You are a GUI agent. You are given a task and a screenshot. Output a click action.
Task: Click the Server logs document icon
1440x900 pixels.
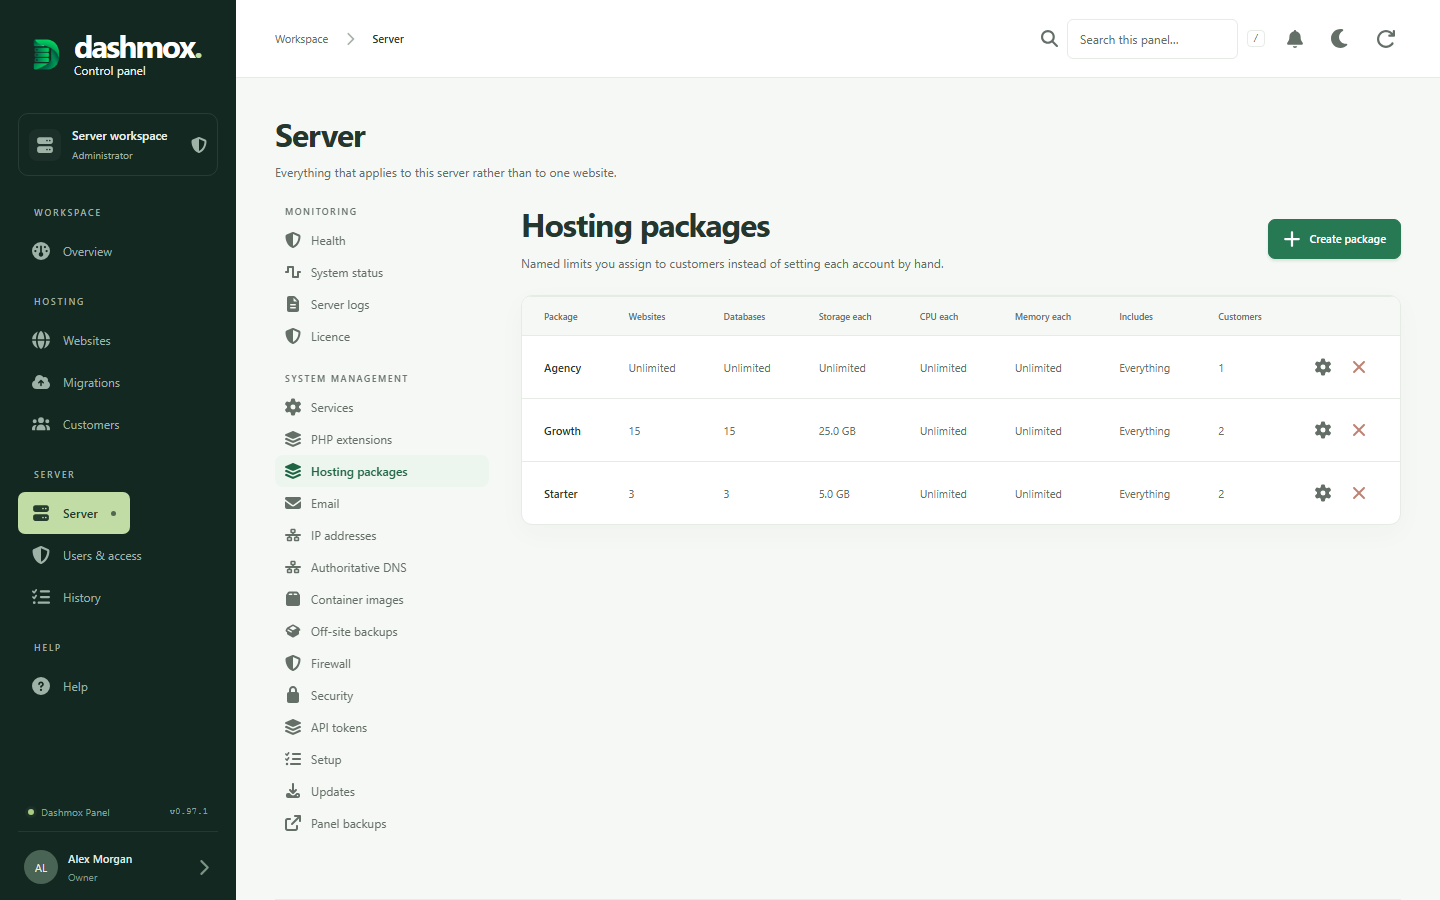pyautogui.click(x=293, y=304)
